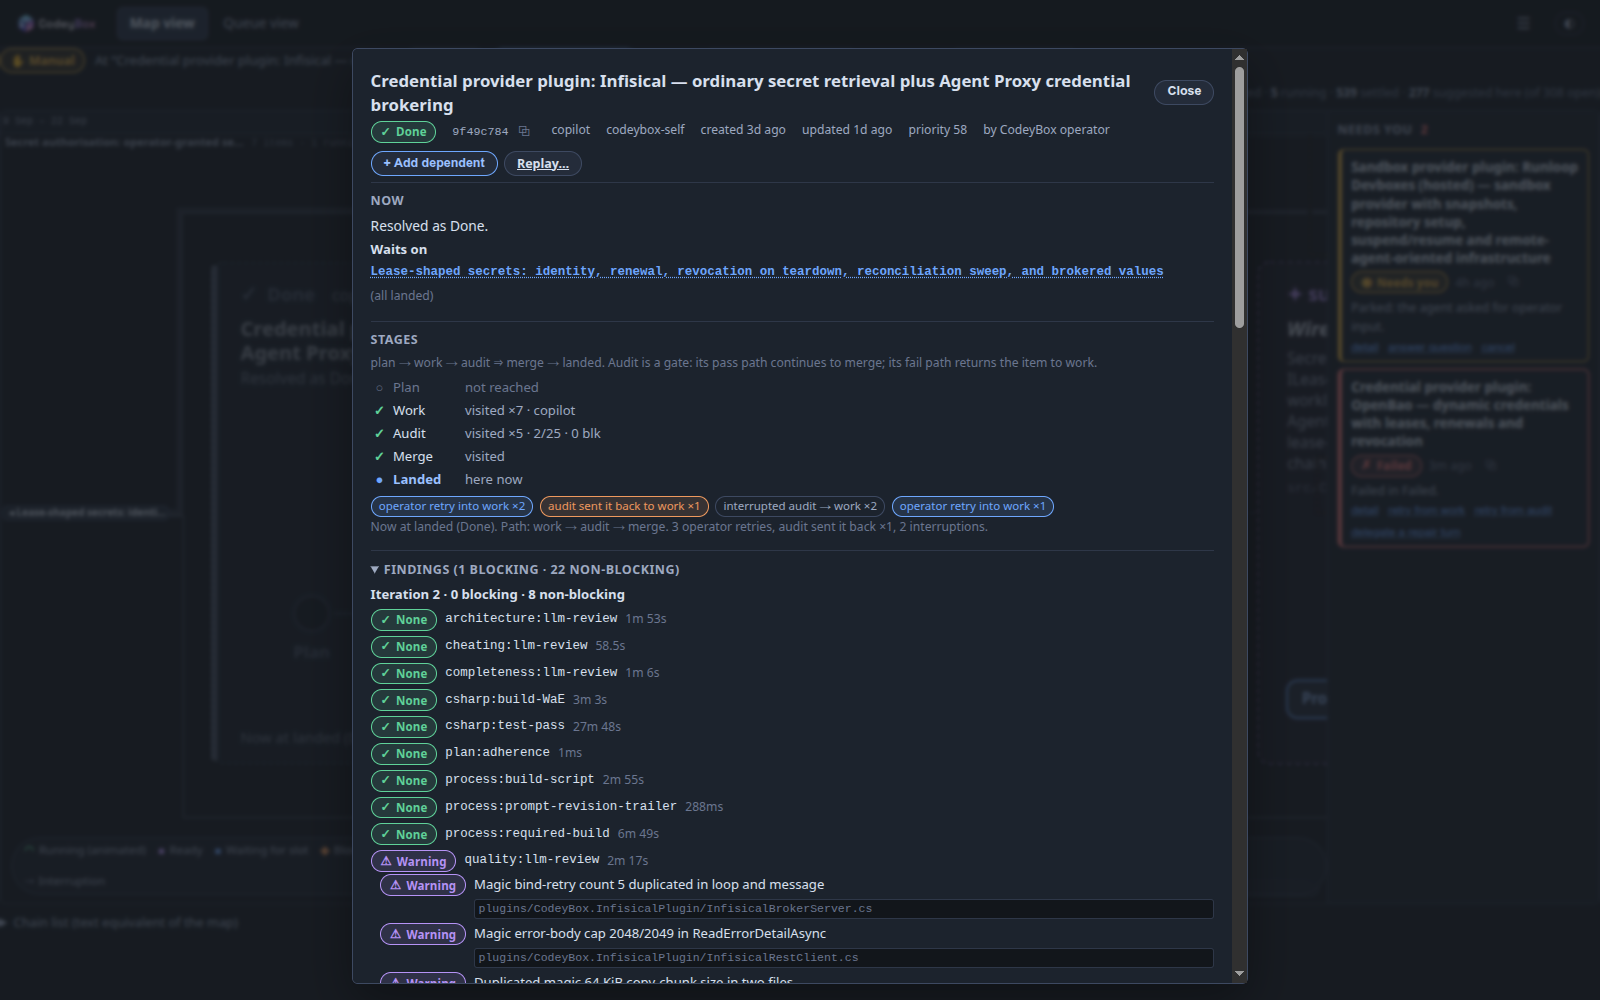Click the dialog scrollbar down arrow
Screen dimensions: 1600x1000
point(1240,974)
